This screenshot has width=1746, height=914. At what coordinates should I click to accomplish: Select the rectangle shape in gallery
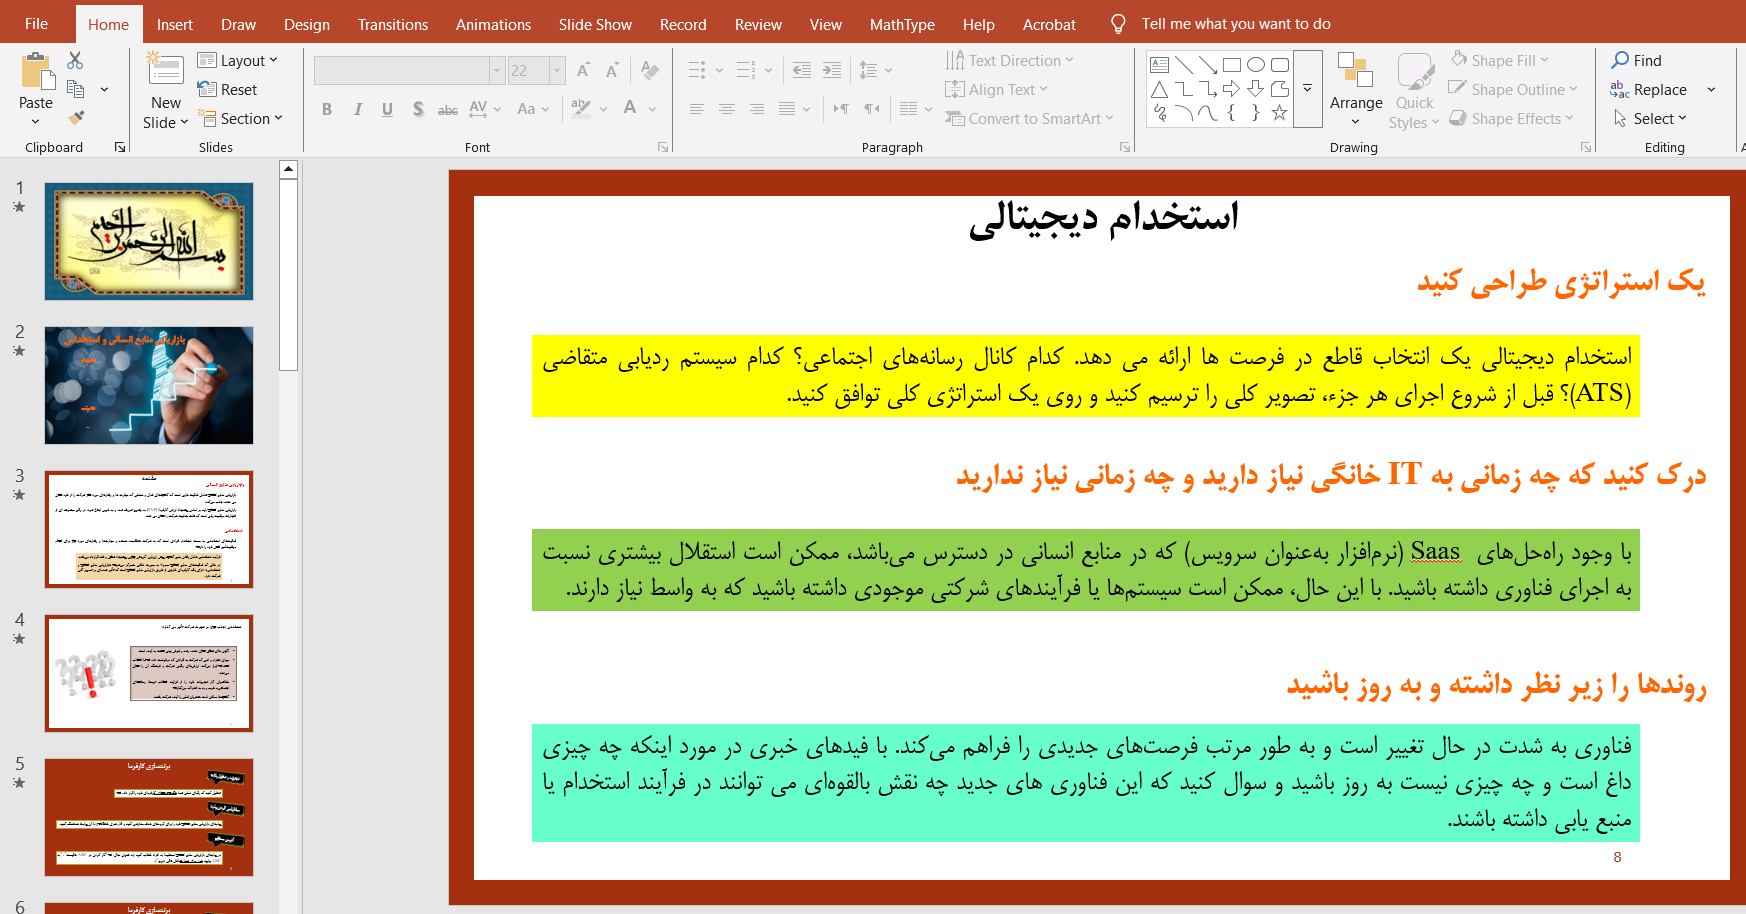pyautogui.click(x=1232, y=65)
